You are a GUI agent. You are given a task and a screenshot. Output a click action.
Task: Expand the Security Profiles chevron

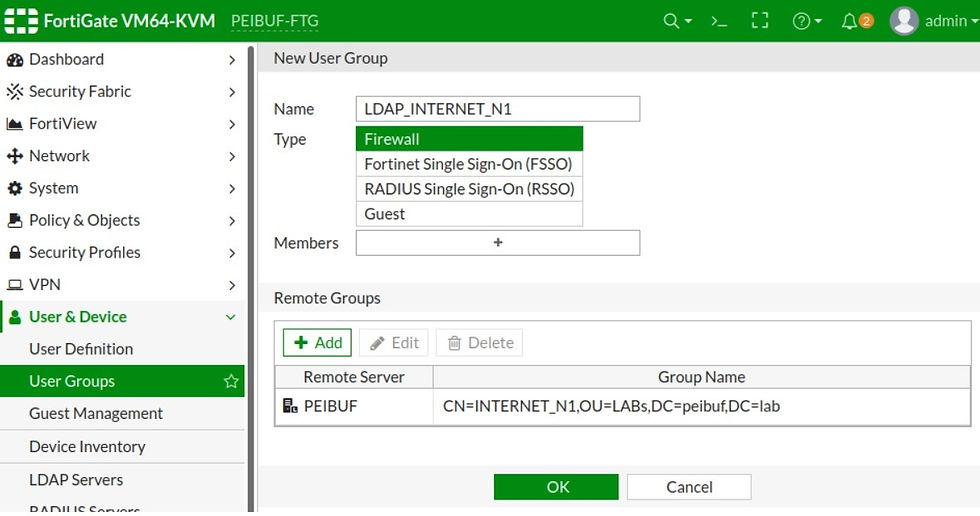[232, 253]
